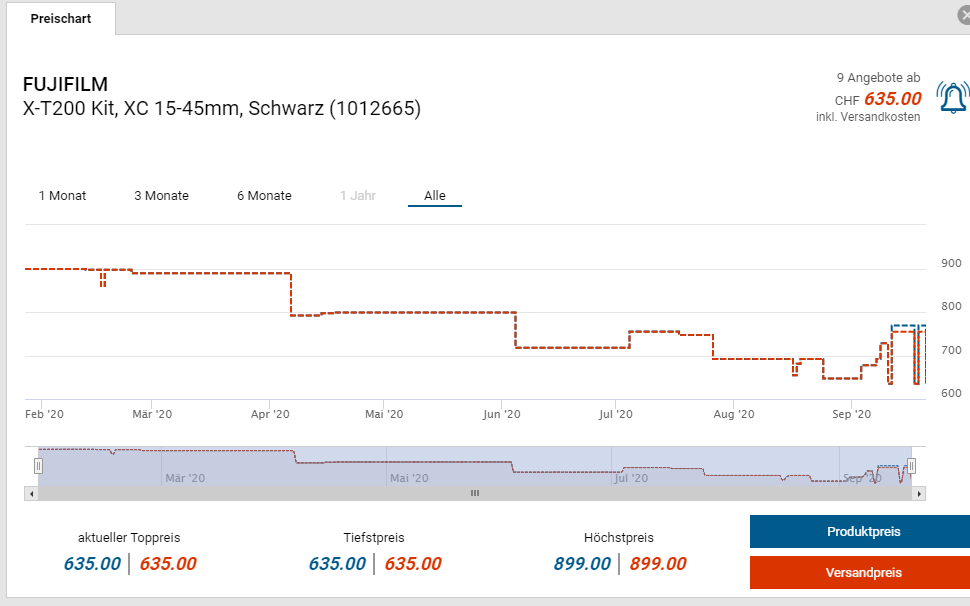Click the price drop near April '20
This screenshot has height=606, width=970.
point(290,295)
